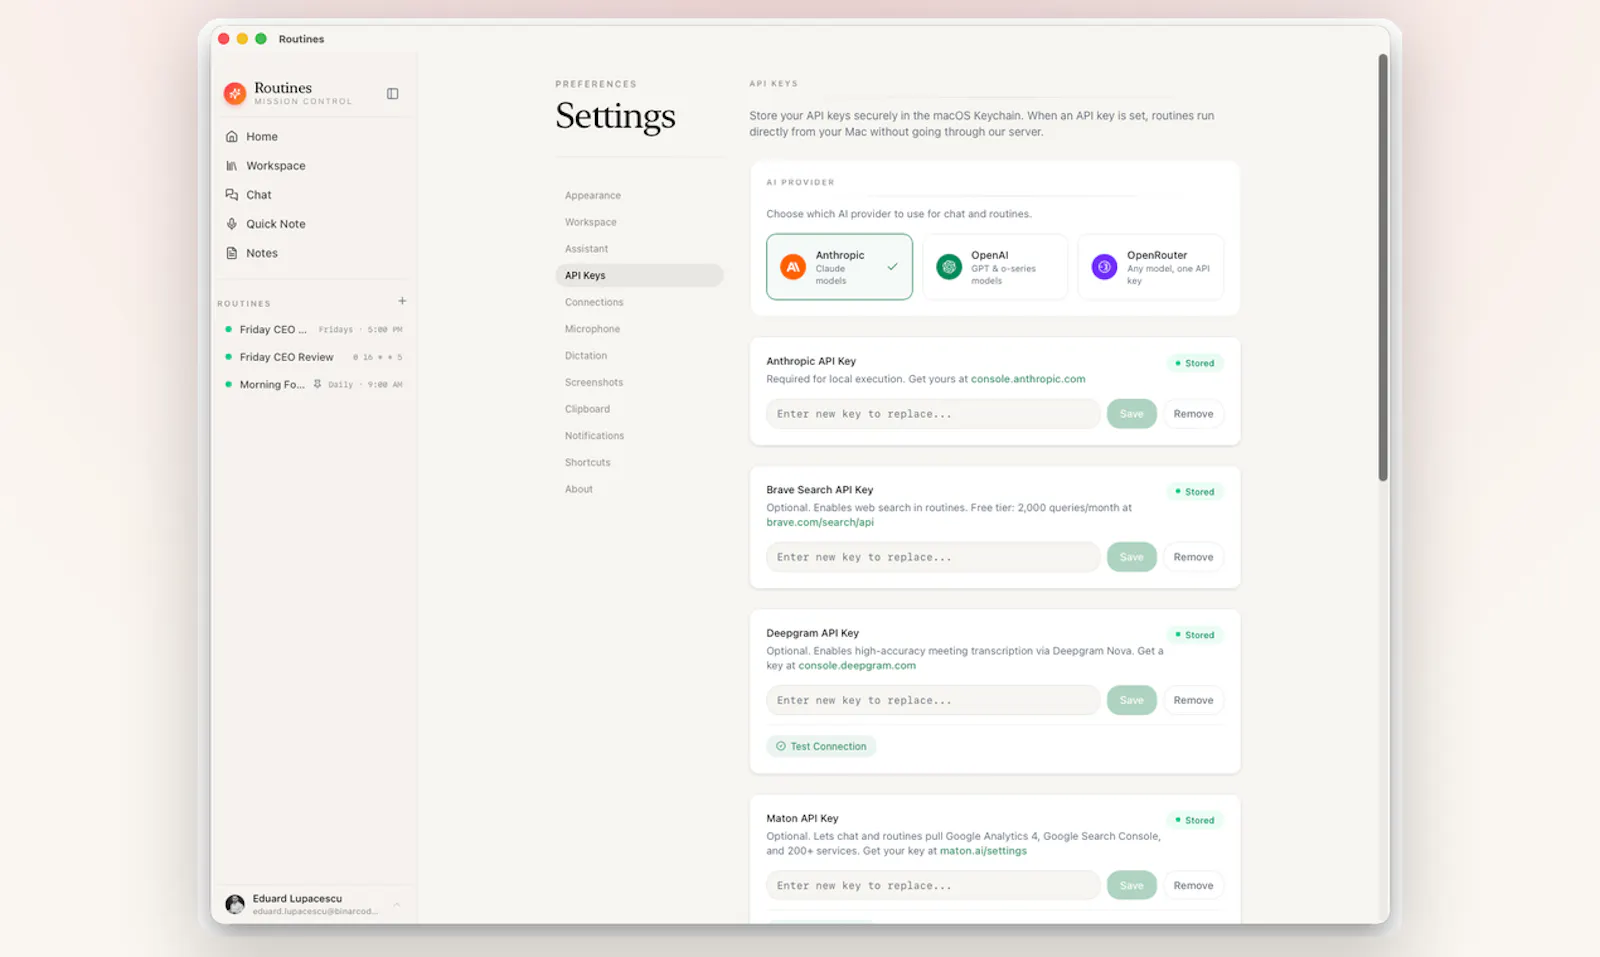Select the API Keys settings tab
Viewport: 1600px width, 957px height.
[639, 276]
